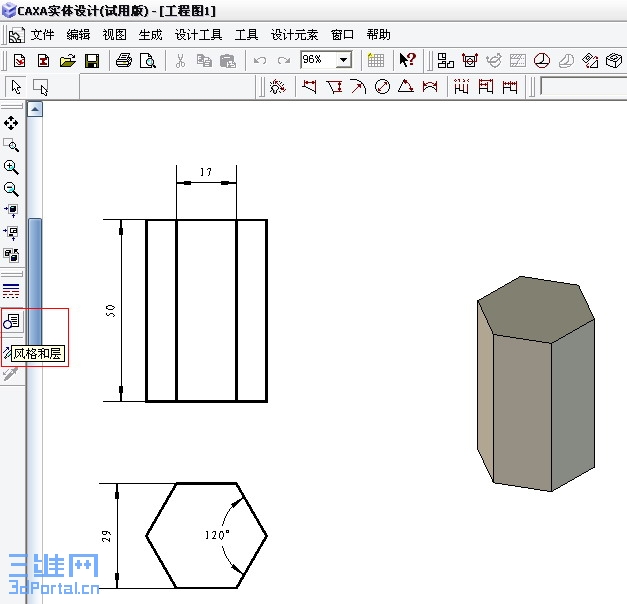This screenshot has width=627, height=604.
Task: Click the pan four-arrow tool
Action: [11, 123]
